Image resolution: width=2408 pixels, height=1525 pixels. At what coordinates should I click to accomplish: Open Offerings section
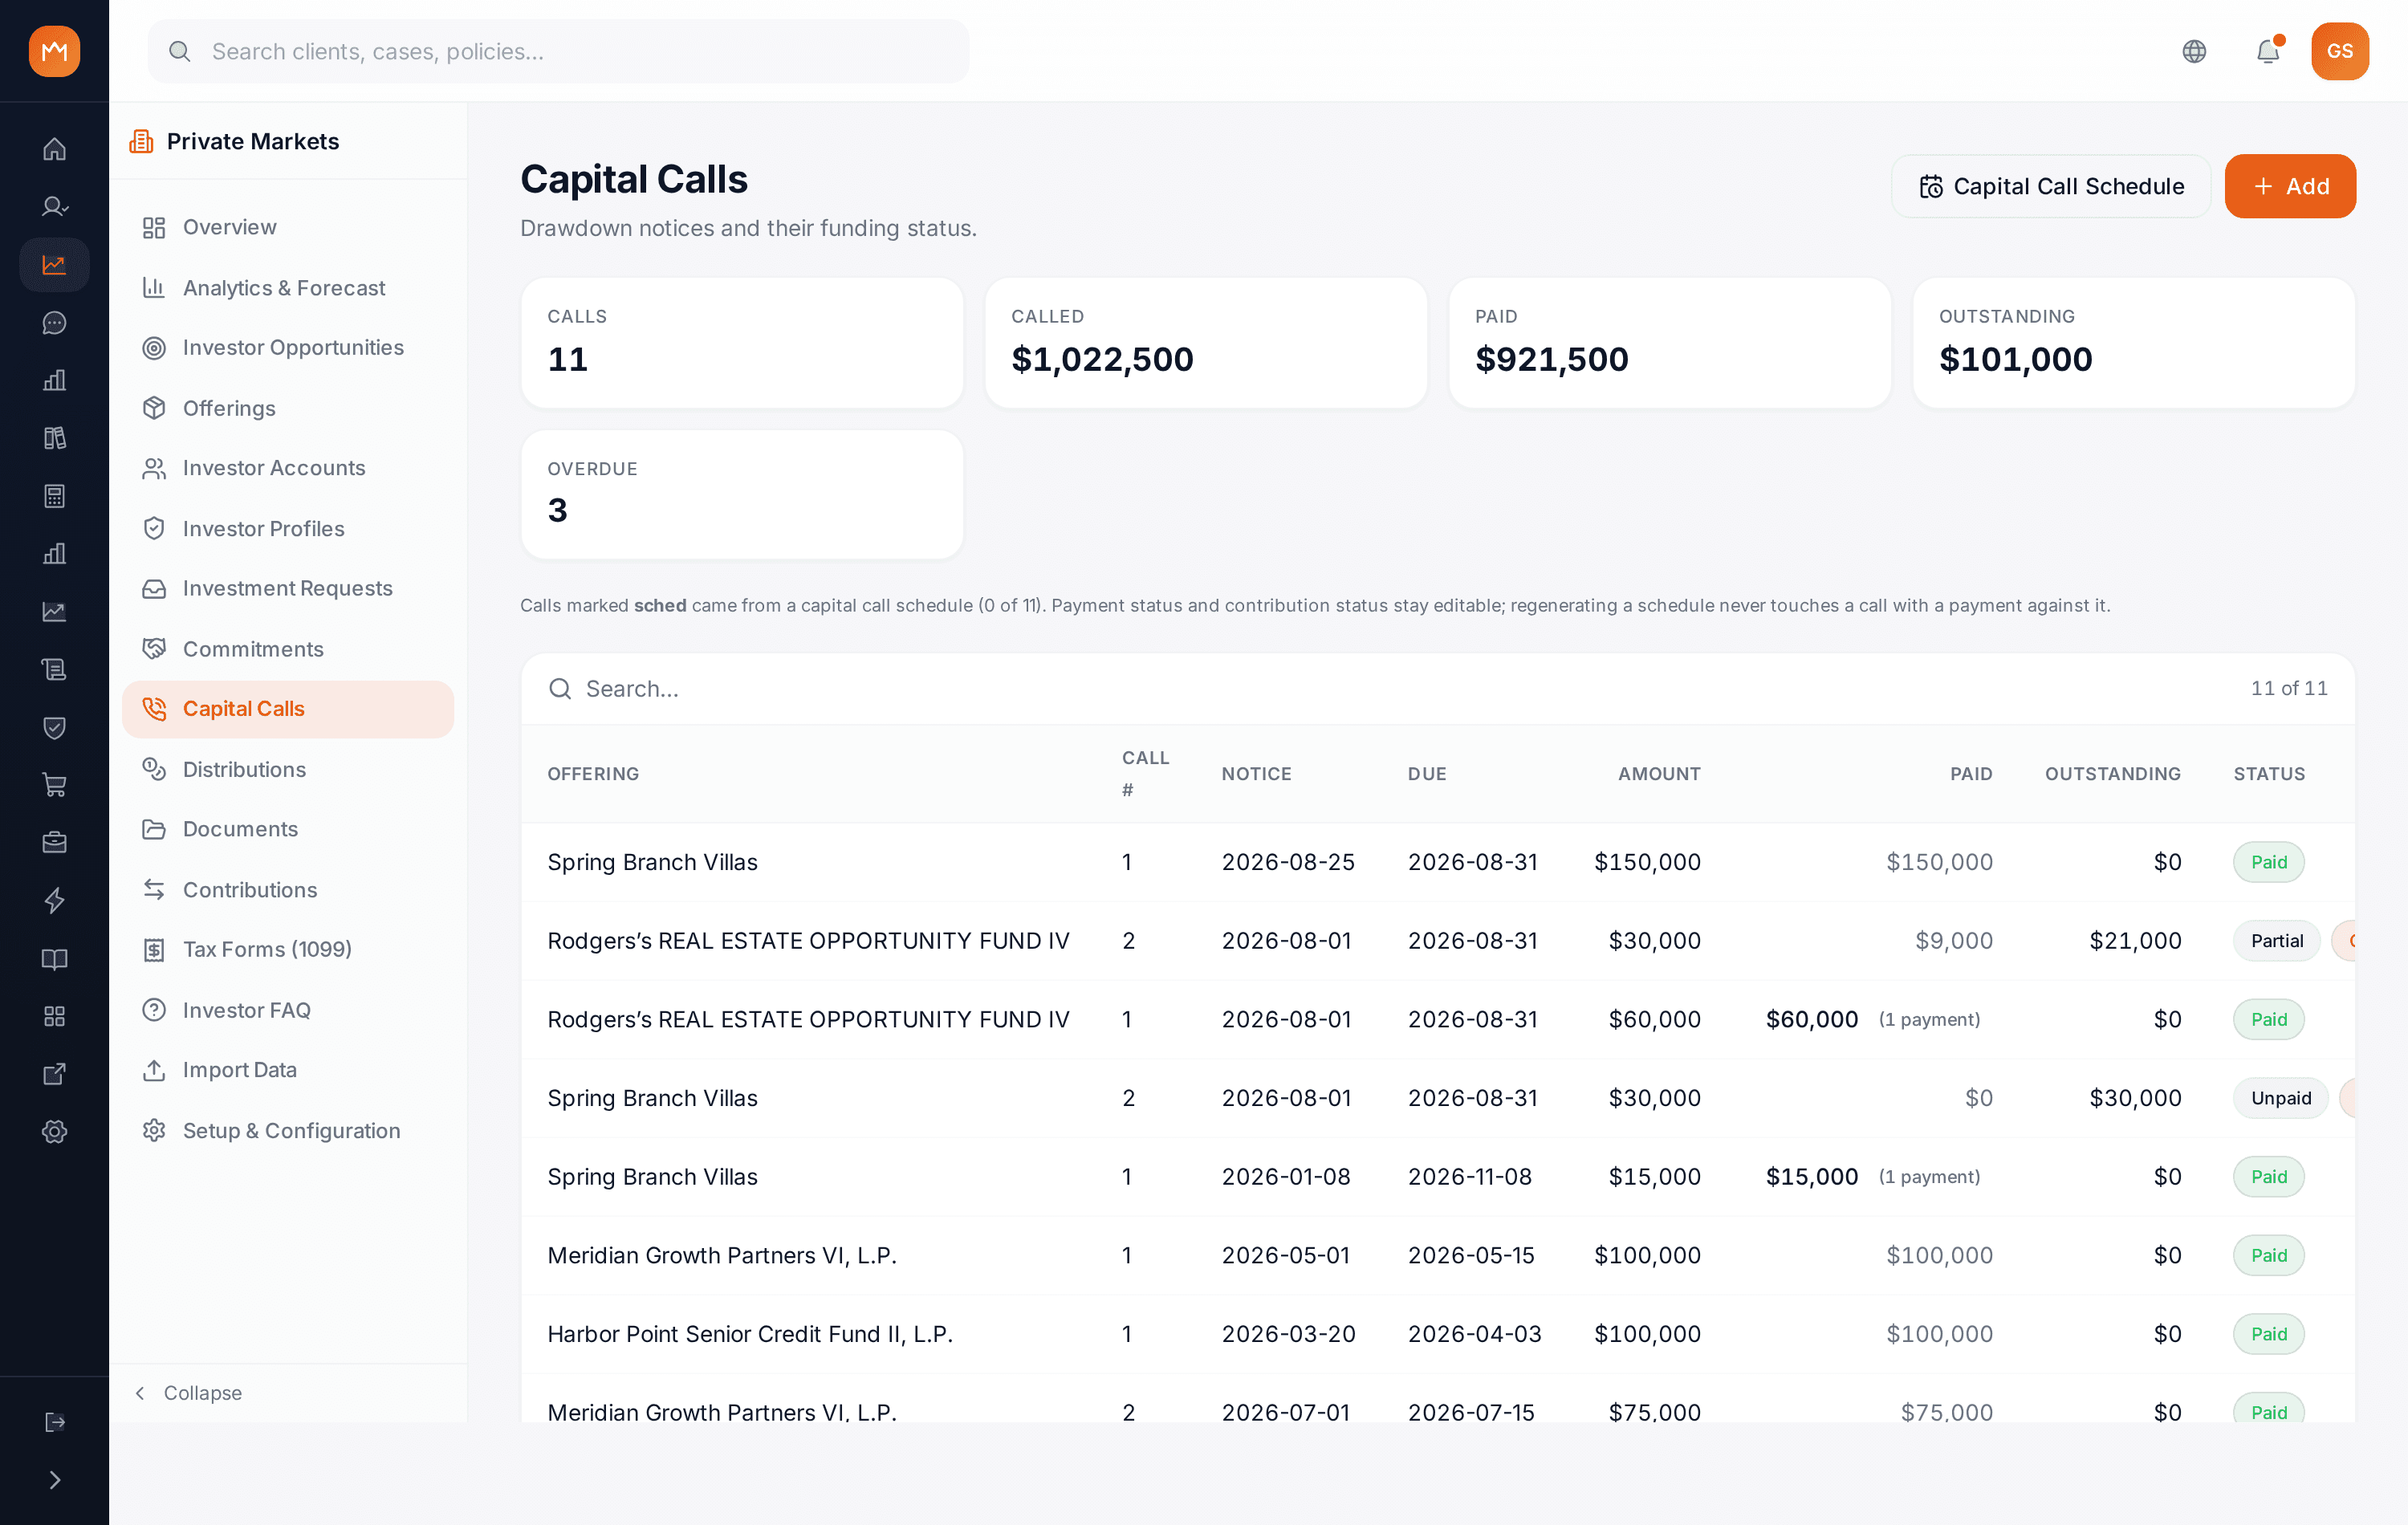coord(288,408)
